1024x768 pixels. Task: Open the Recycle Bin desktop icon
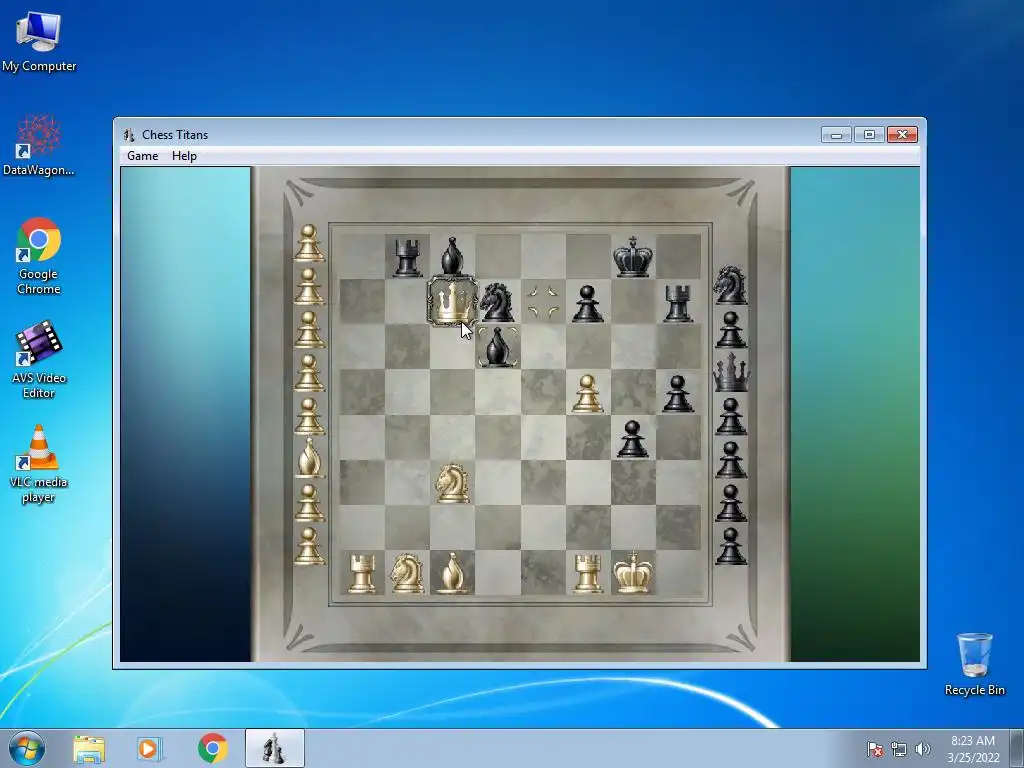[974, 664]
